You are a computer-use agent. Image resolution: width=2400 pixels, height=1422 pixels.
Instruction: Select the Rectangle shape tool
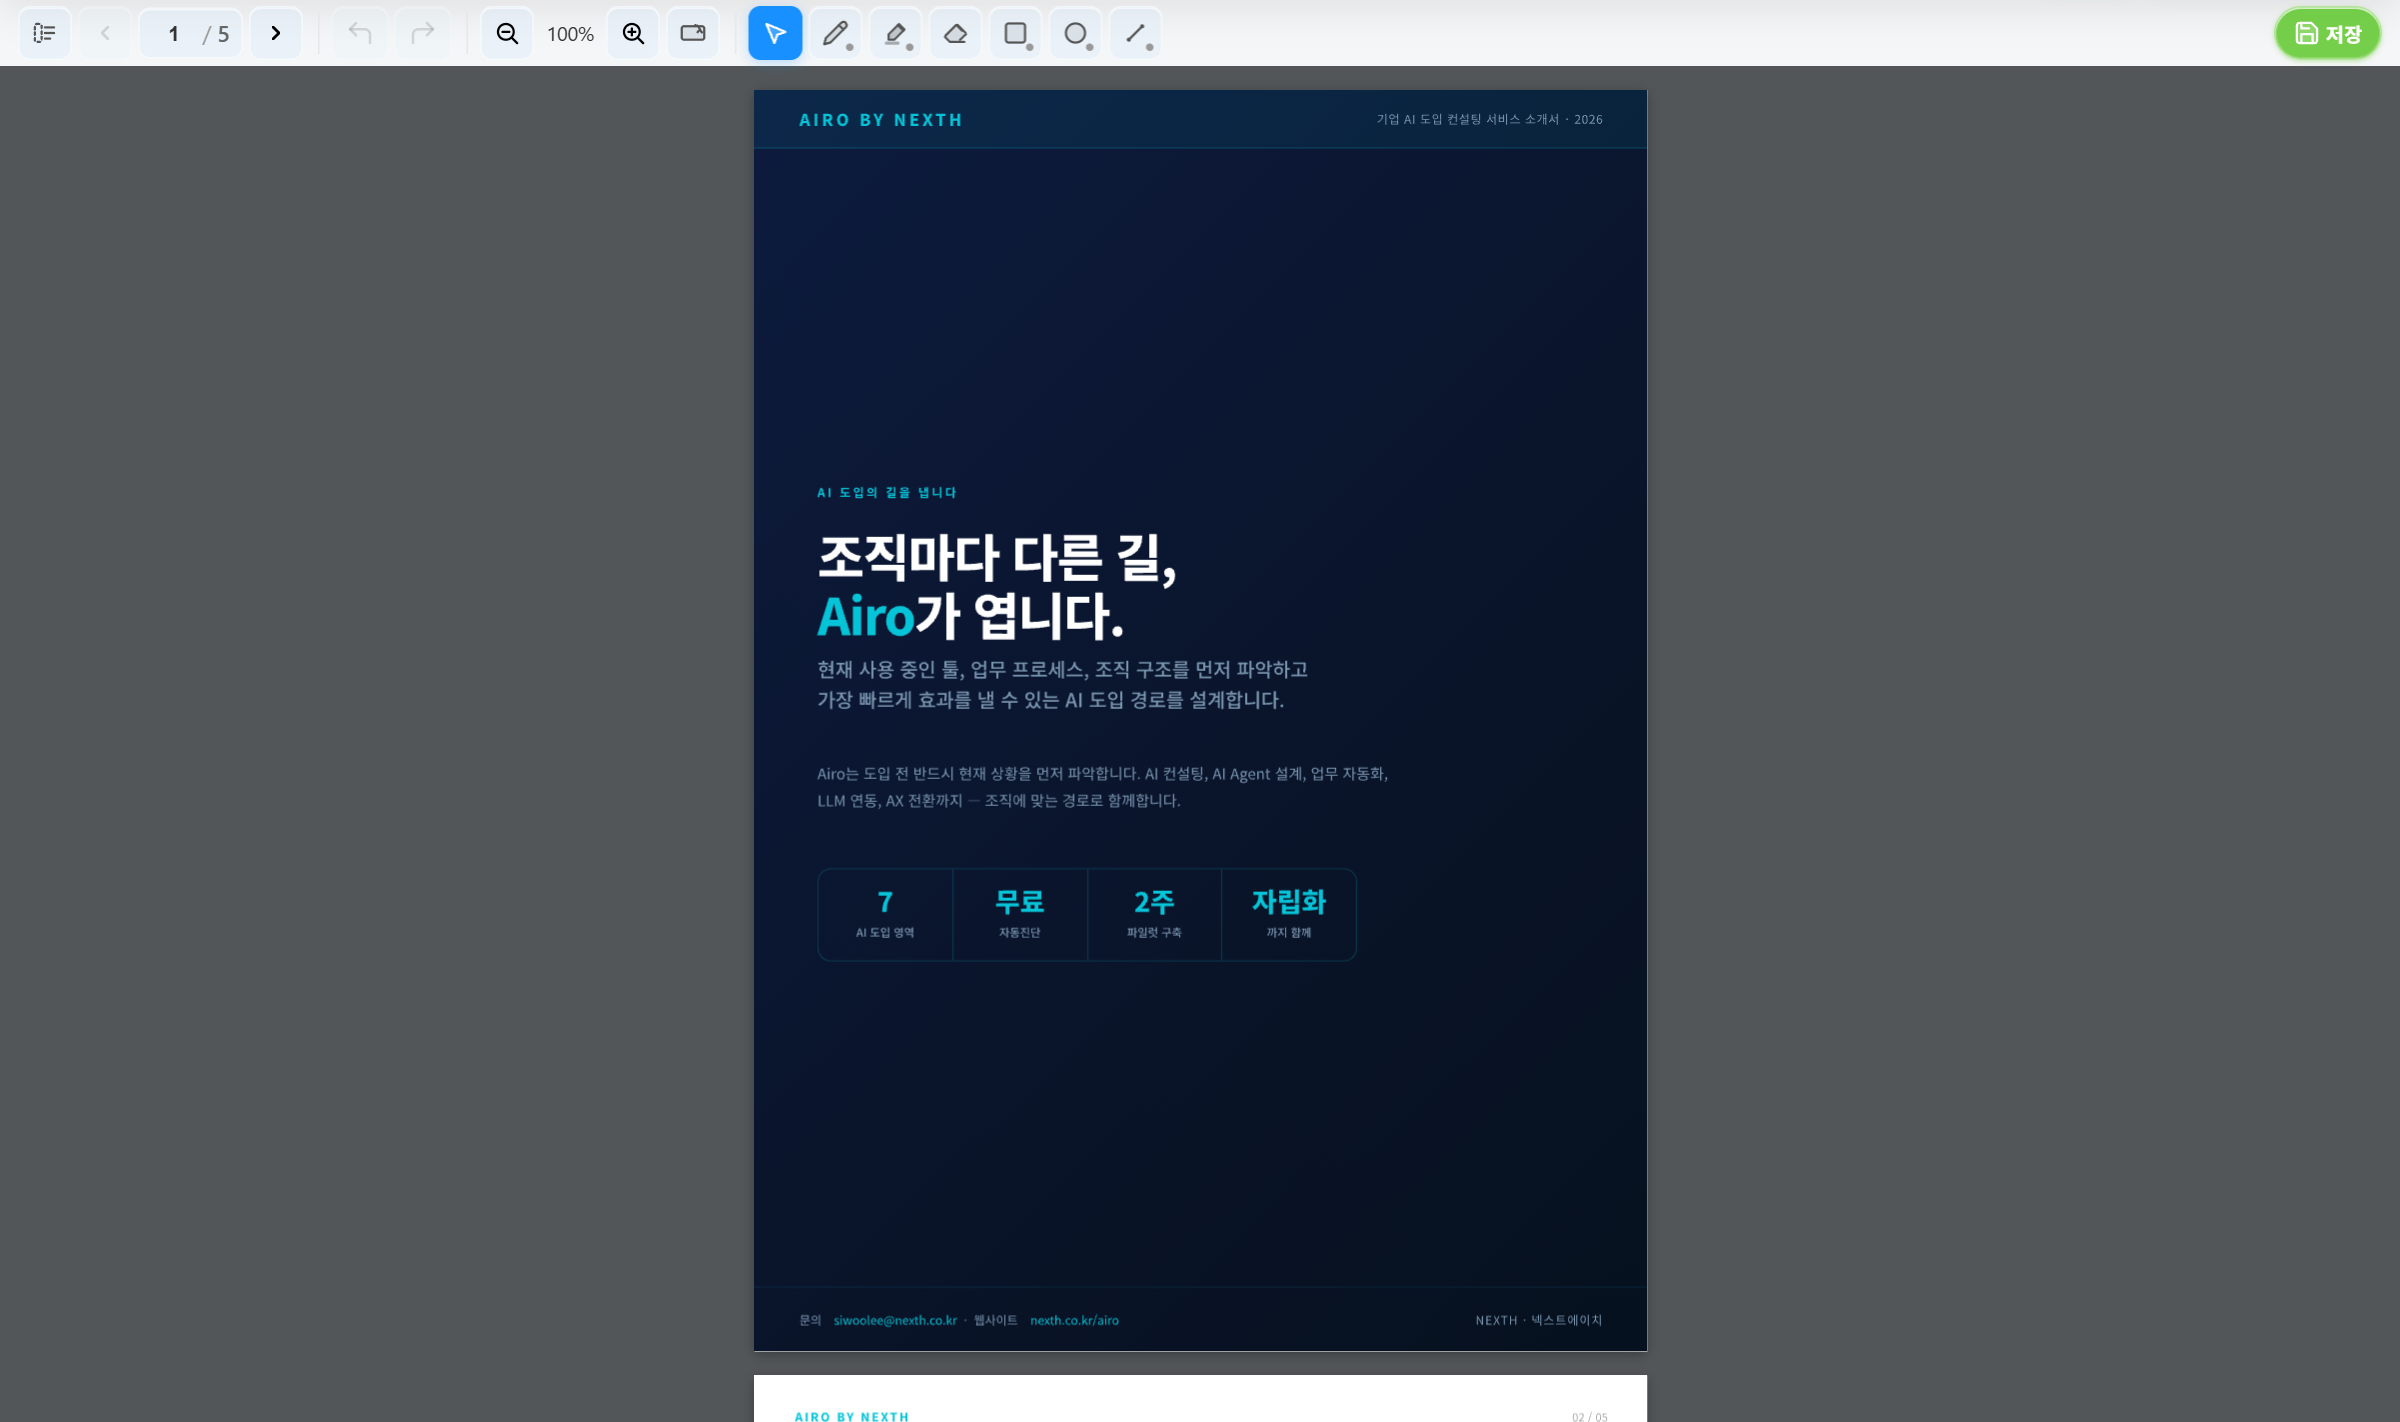tap(1015, 33)
